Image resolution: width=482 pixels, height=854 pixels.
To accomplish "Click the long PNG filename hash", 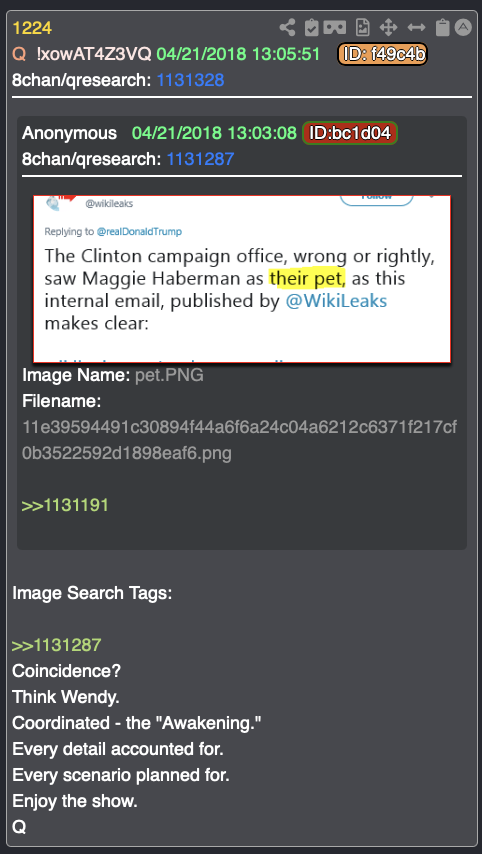I will pyautogui.click(x=239, y=441).
